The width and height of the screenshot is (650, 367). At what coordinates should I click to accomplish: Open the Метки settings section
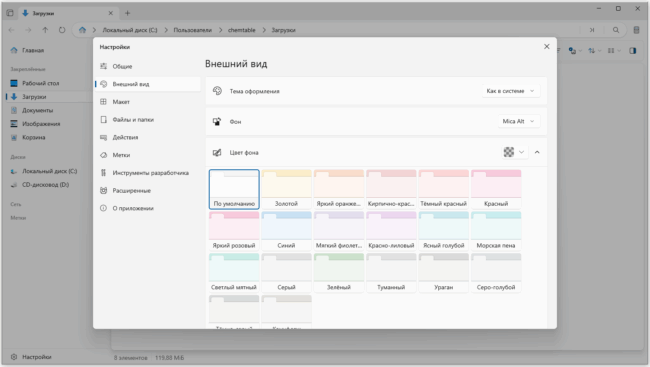click(x=147, y=155)
